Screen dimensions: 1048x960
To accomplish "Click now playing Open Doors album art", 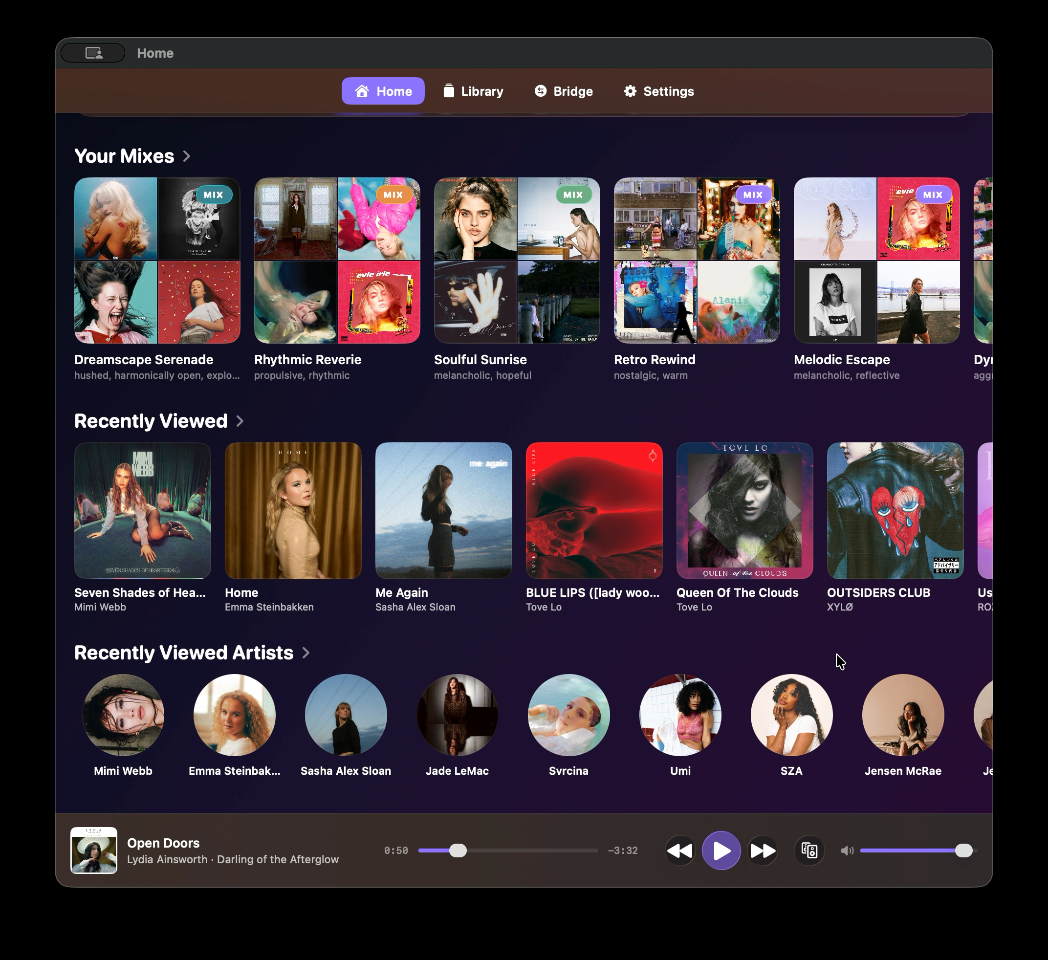I will coord(94,850).
